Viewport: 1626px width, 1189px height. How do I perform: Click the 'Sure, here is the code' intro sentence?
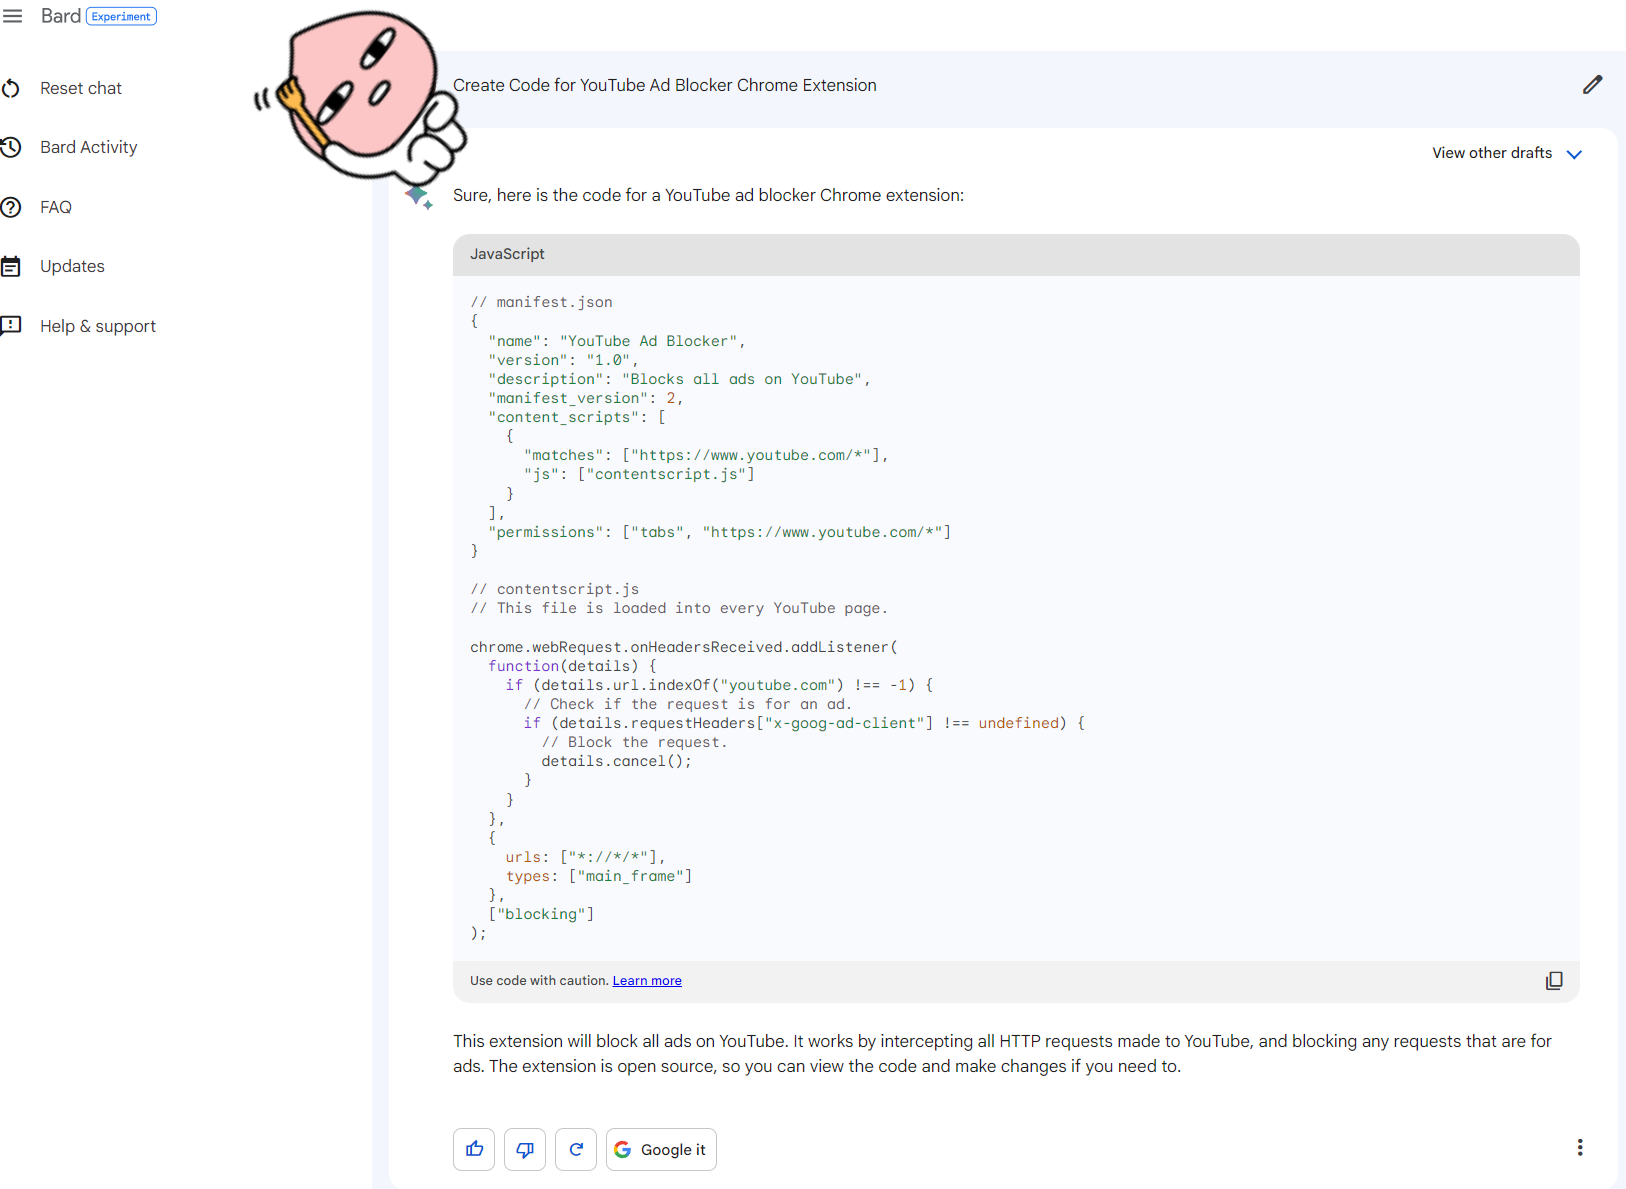coord(708,195)
